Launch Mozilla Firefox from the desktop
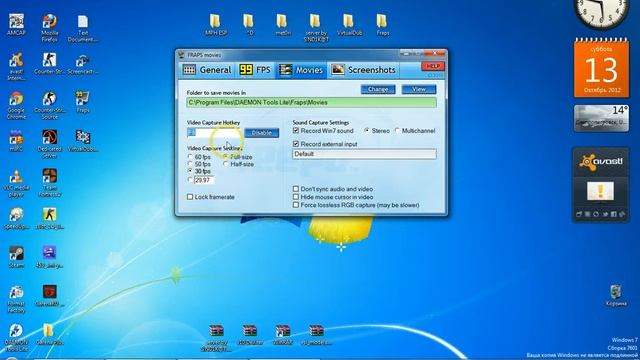640x360 pixels. click(x=49, y=28)
